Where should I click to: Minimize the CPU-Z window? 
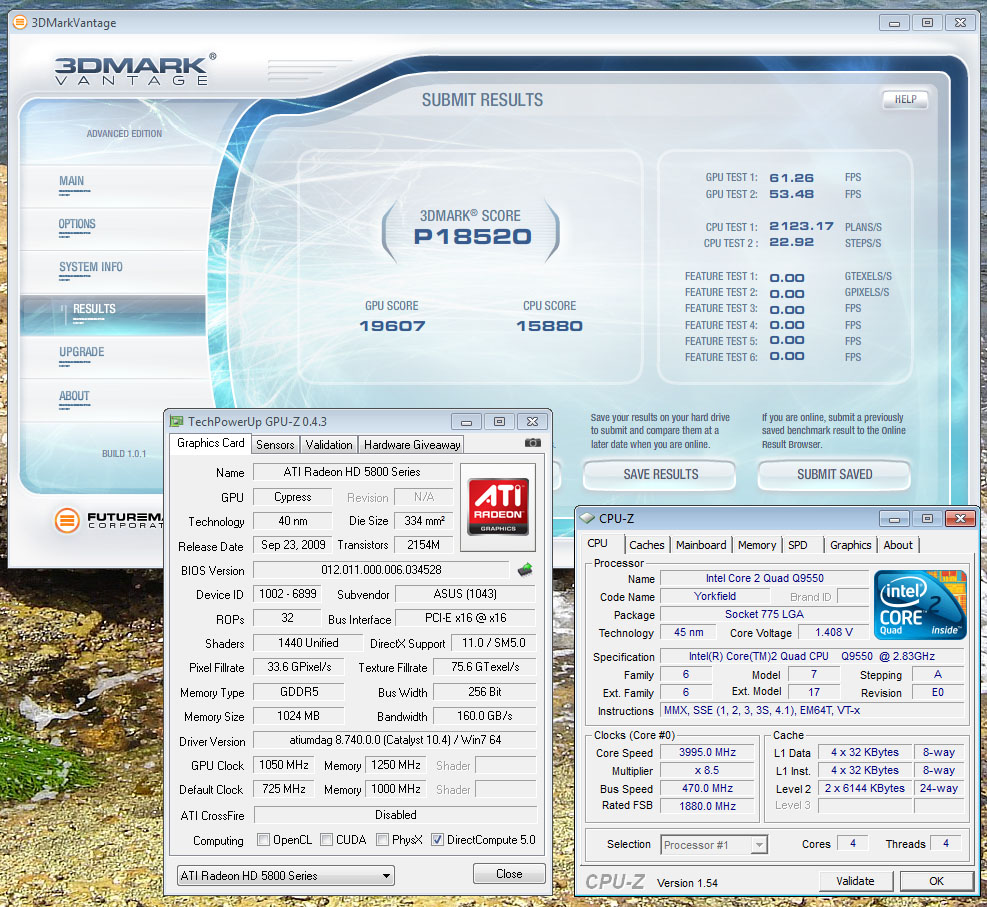(894, 519)
